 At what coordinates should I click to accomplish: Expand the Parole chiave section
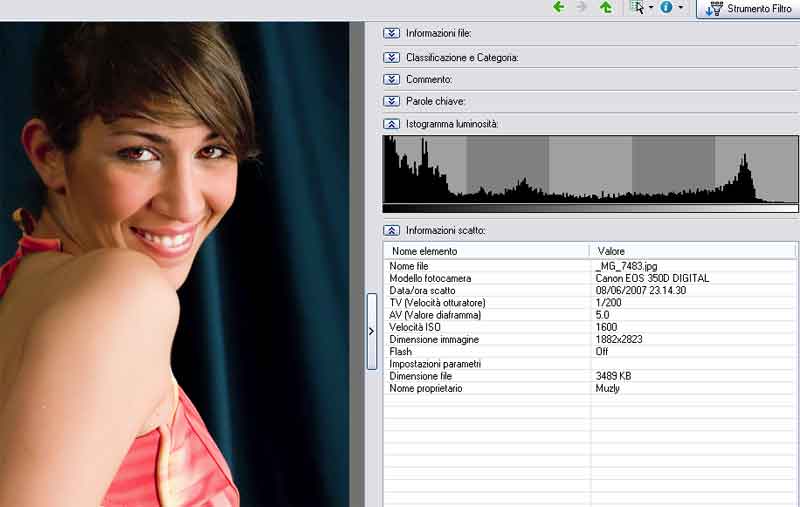pos(392,101)
